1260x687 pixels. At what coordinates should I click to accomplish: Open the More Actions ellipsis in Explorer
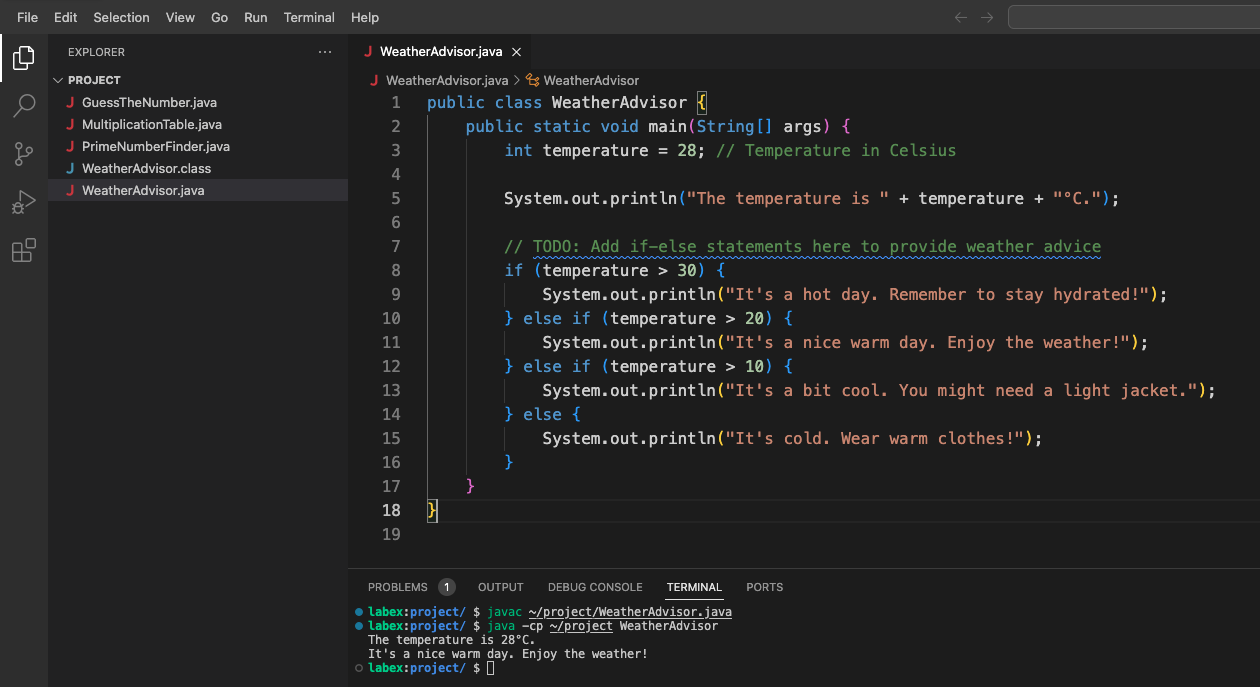(324, 51)
